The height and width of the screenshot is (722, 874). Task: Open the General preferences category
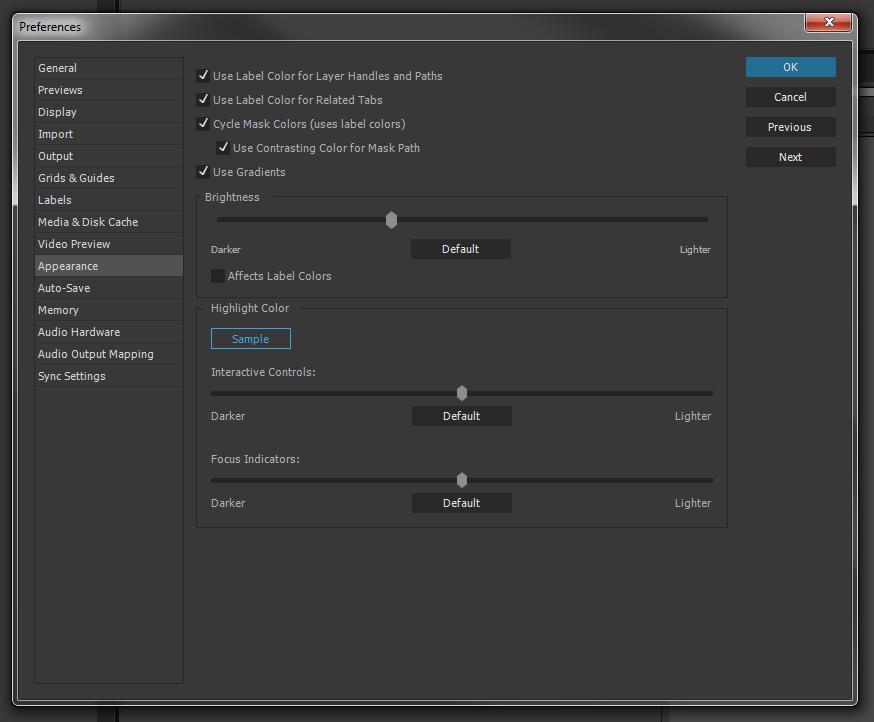109,68
